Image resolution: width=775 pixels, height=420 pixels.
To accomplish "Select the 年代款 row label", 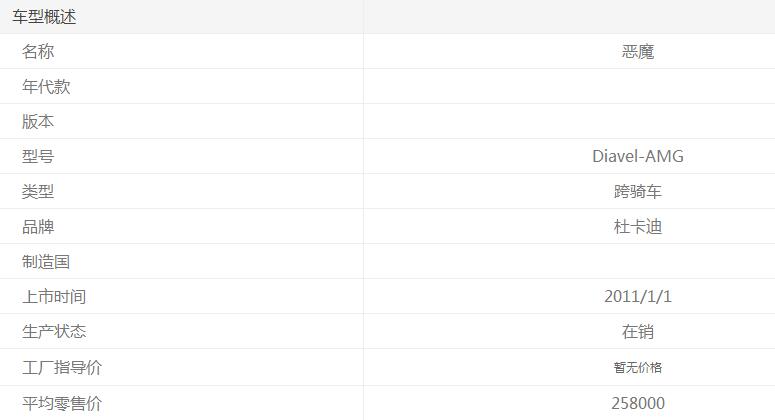I will (x=46, y=87).
